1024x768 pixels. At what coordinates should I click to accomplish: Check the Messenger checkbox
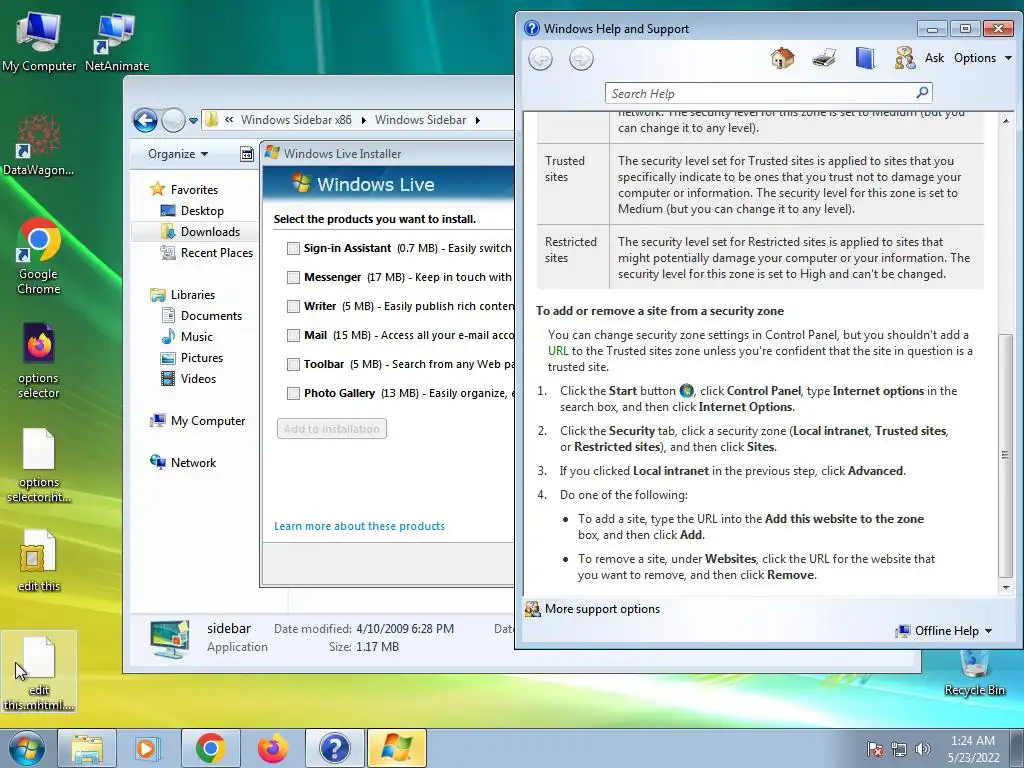[x=293, y=277]
